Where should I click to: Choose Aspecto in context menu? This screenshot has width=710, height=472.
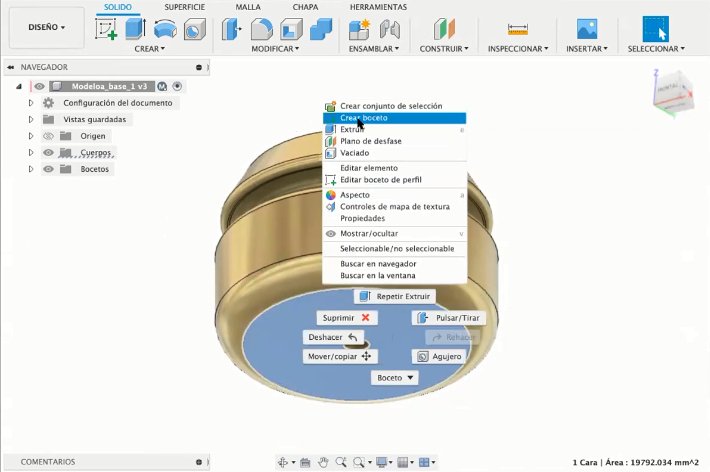click(394, 195)
